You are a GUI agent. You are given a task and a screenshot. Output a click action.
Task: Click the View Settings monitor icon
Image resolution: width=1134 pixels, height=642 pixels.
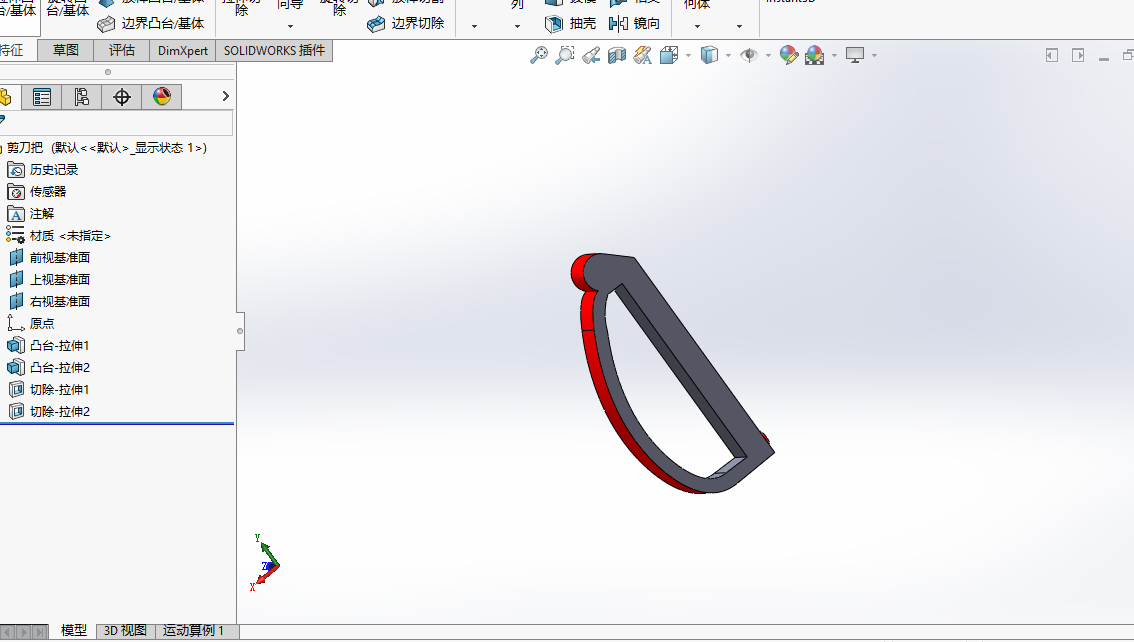coord(855,55)
